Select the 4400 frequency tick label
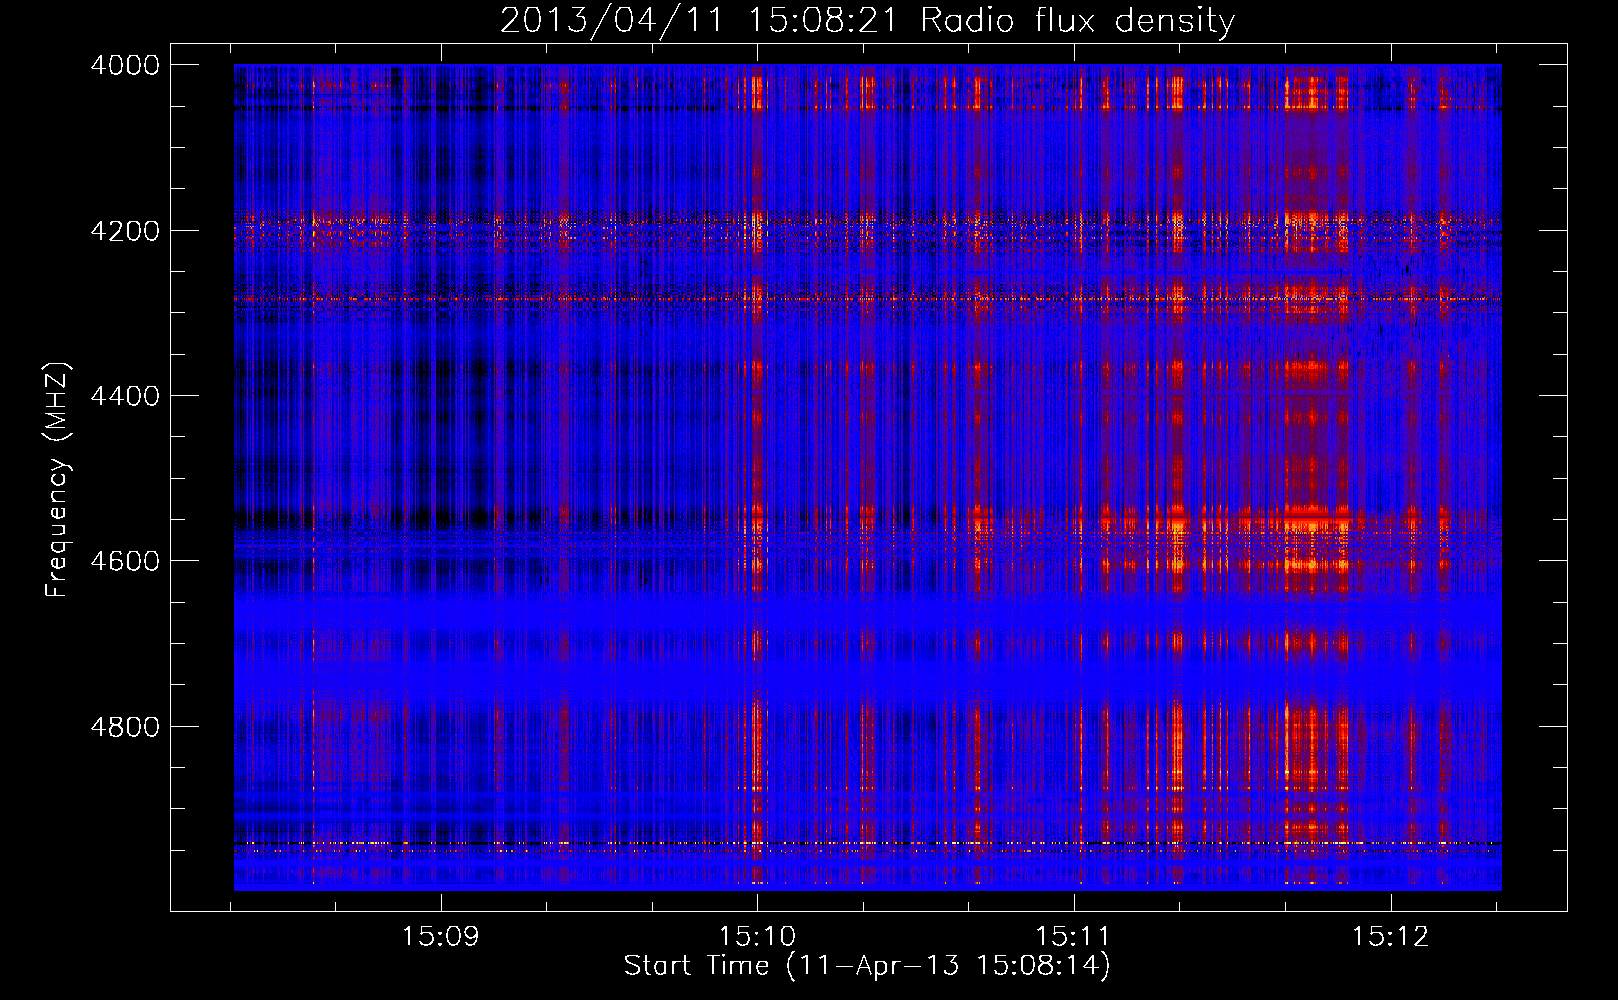 click(x=125, y=396)
